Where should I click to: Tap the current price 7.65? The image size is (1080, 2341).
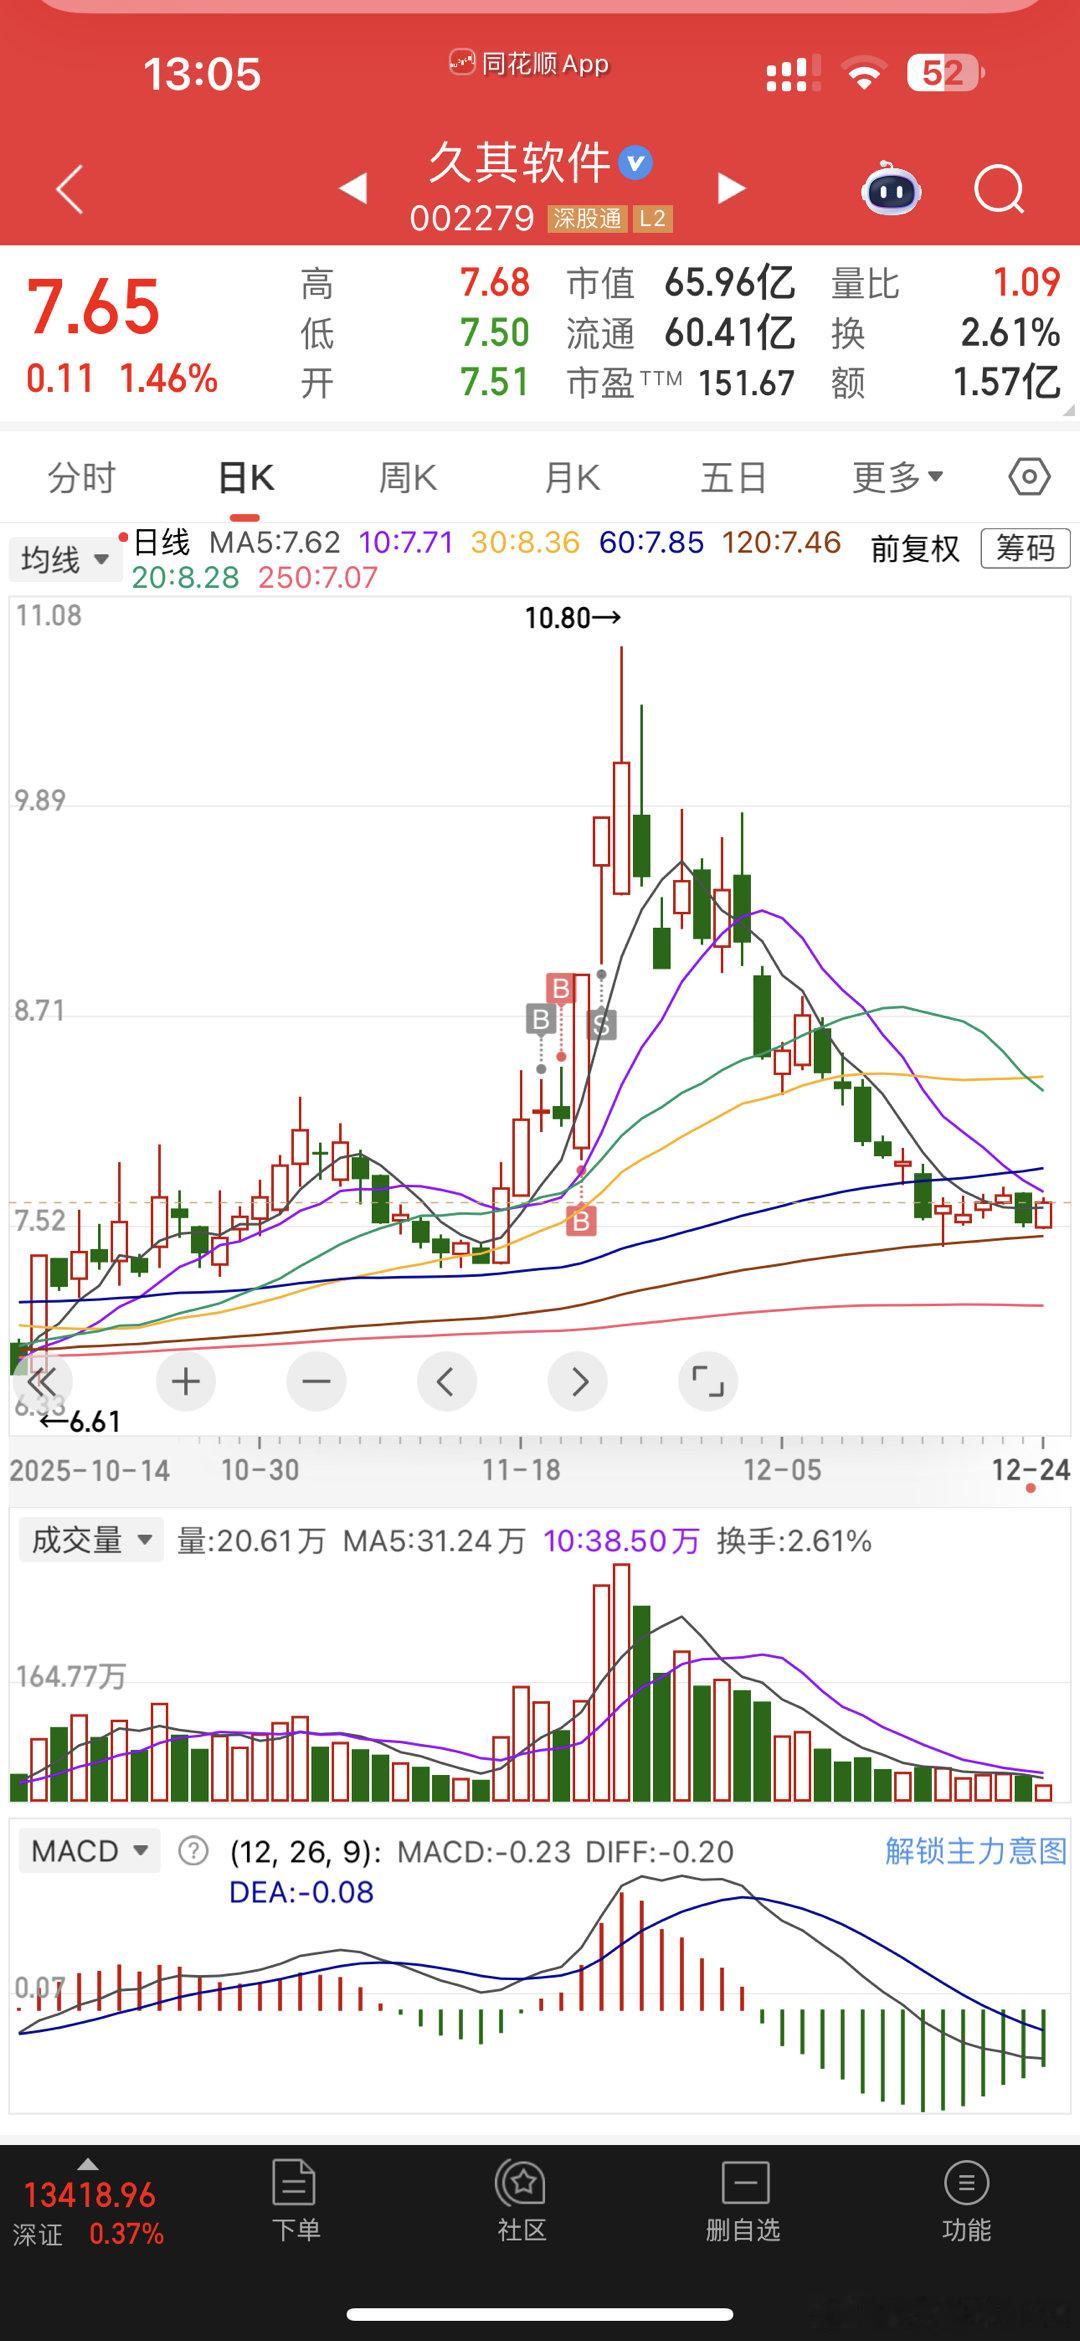[93, 306]
